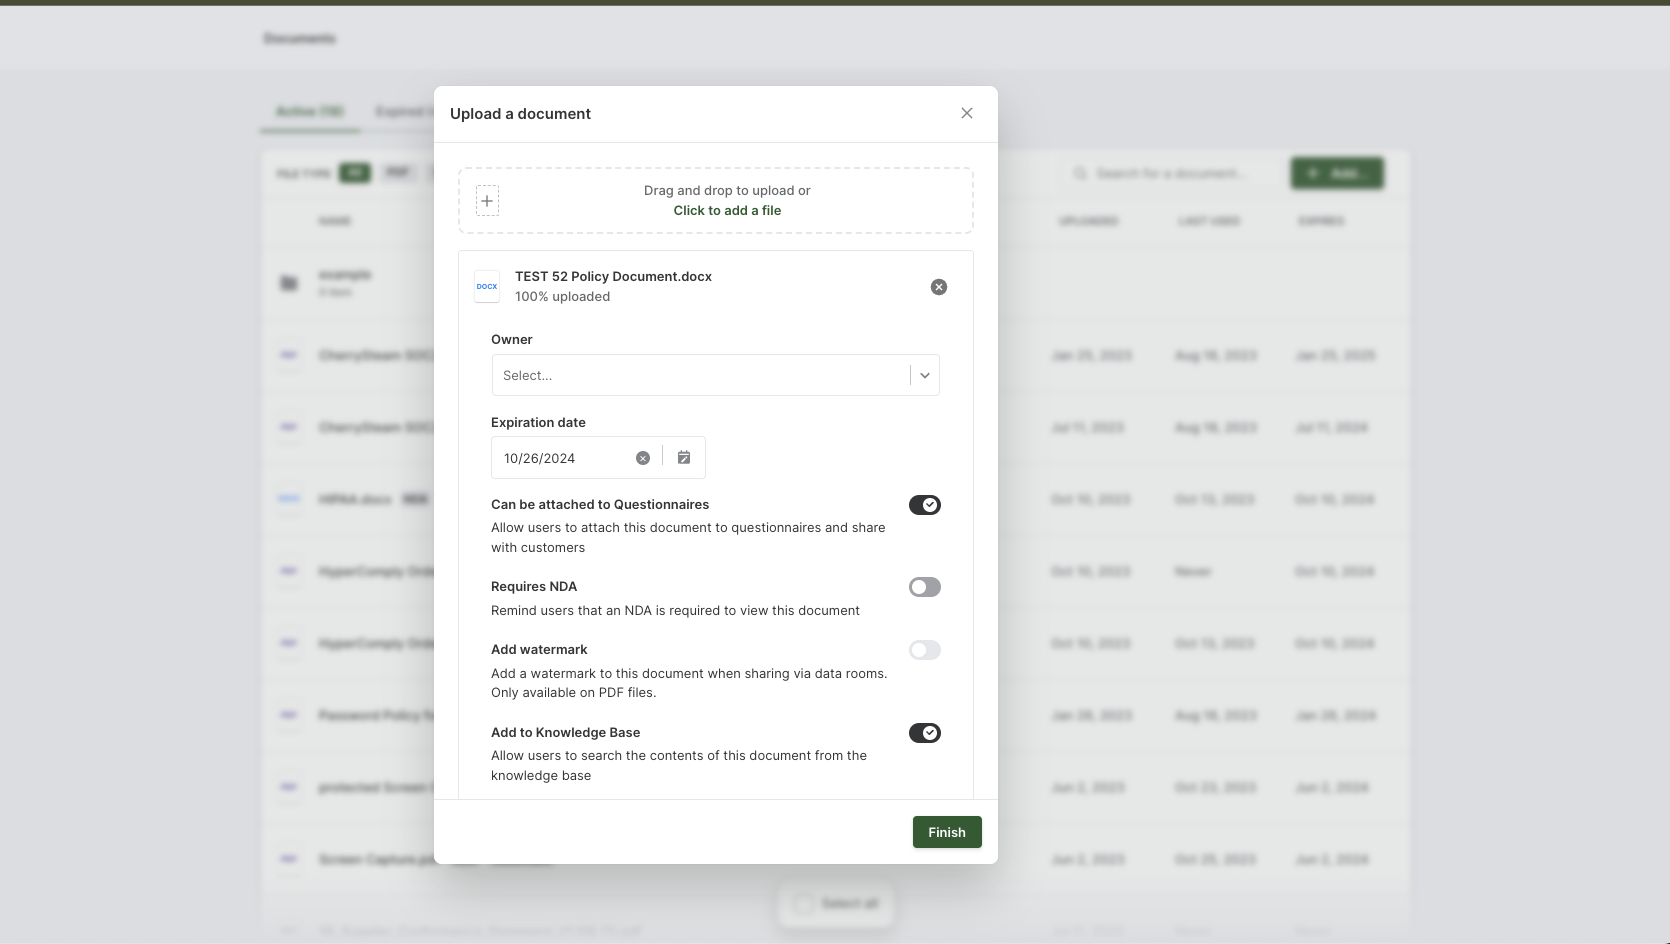
Task: Click the plus icon in upload dropzone
Action: (487, 201)
